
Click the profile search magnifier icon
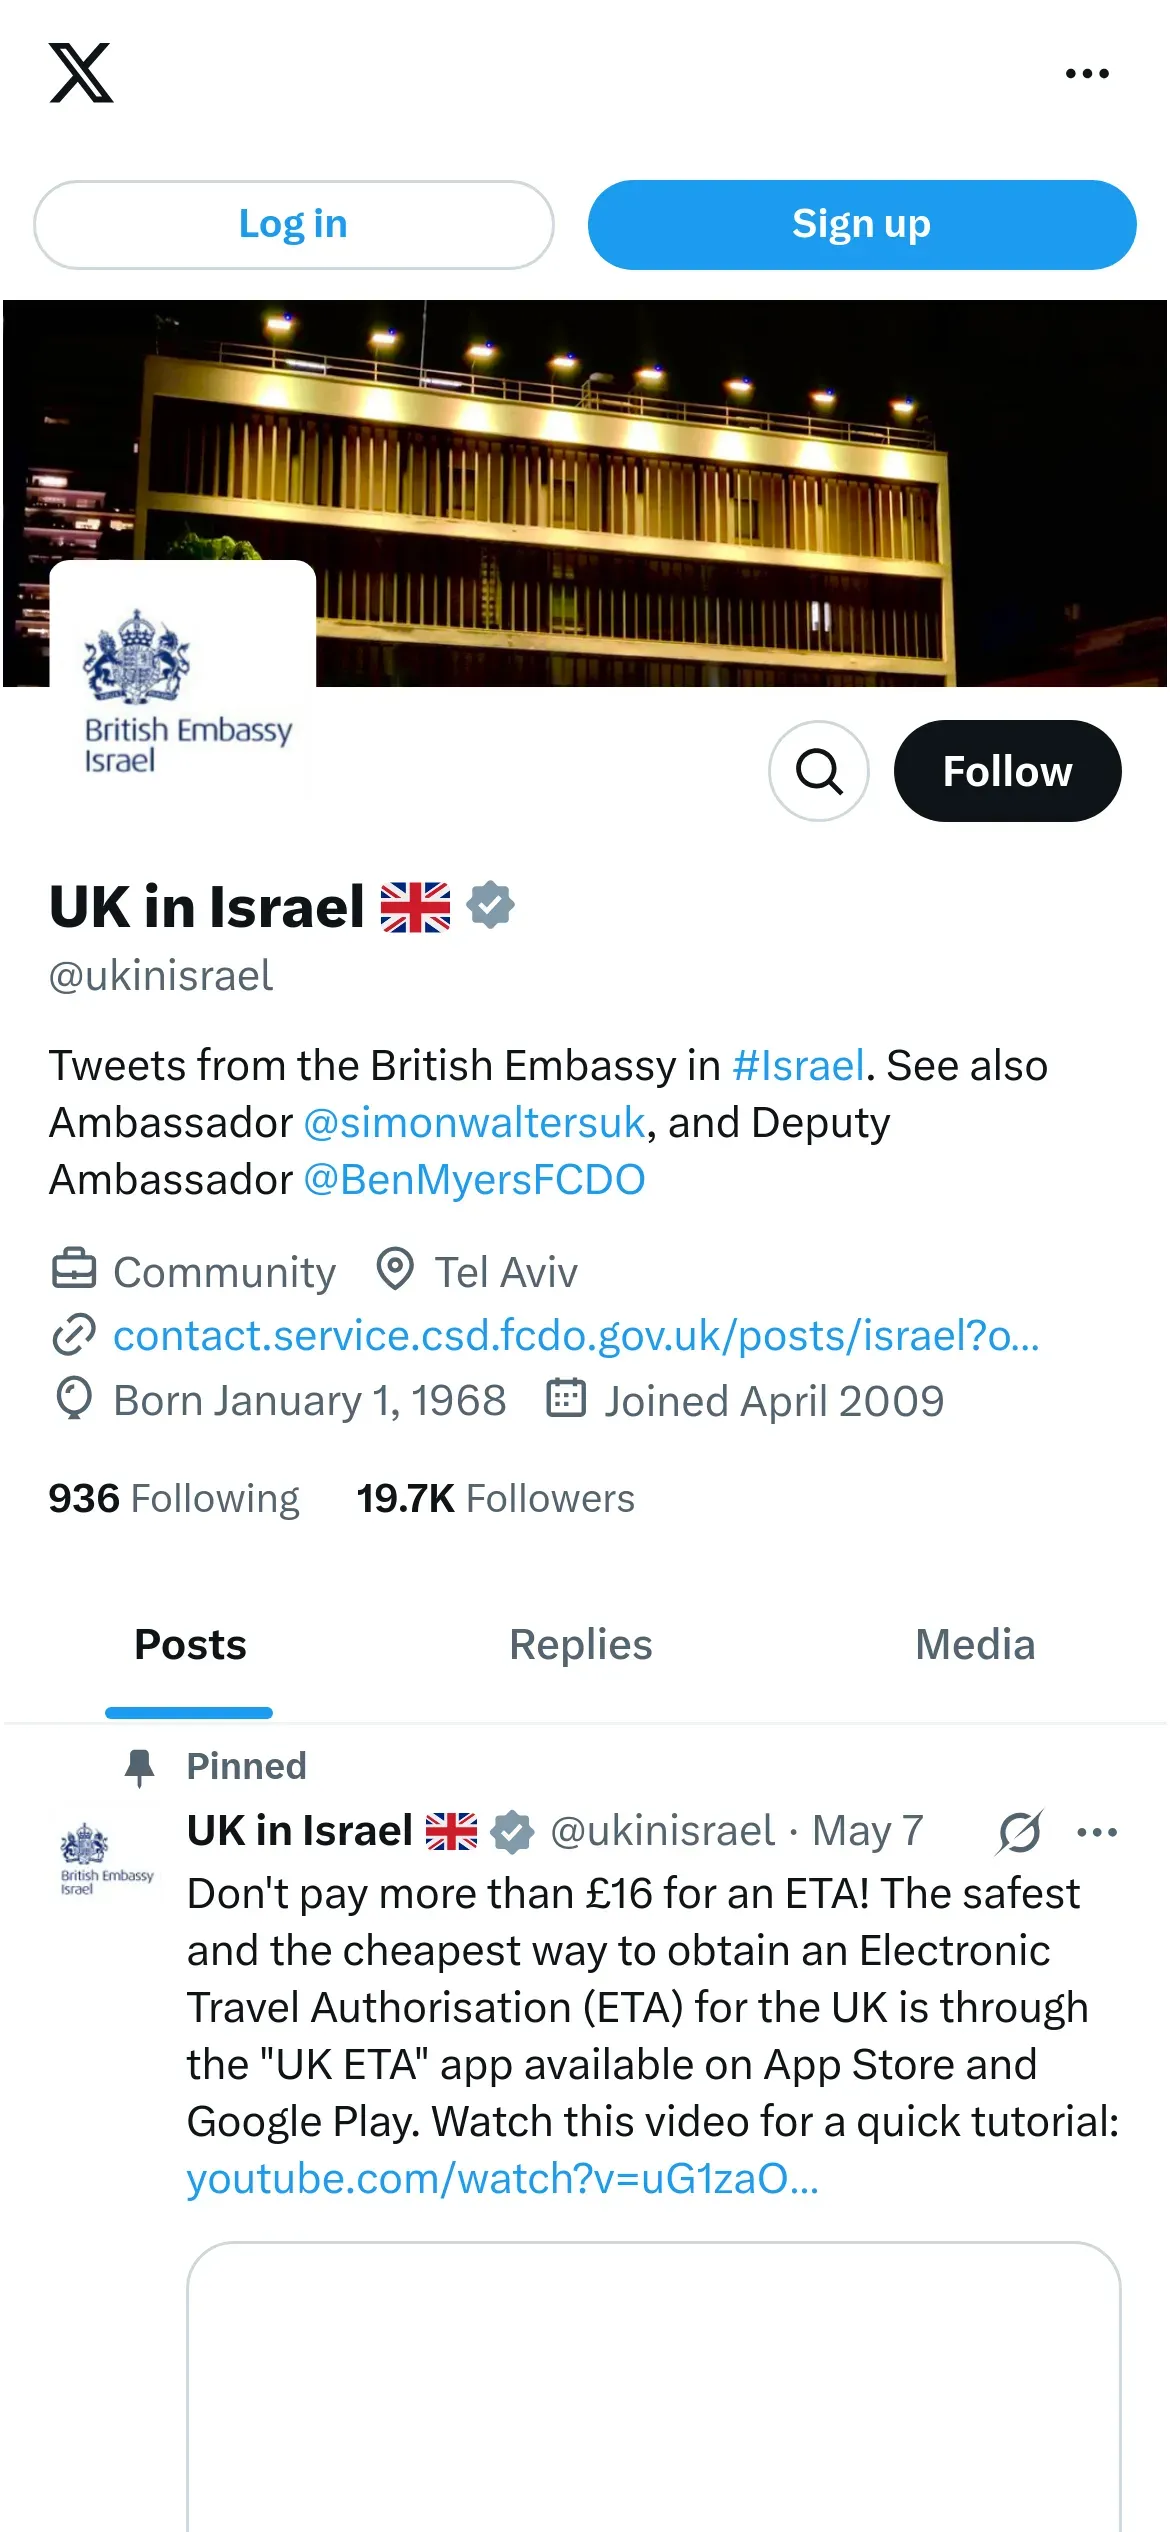[818, 771]
